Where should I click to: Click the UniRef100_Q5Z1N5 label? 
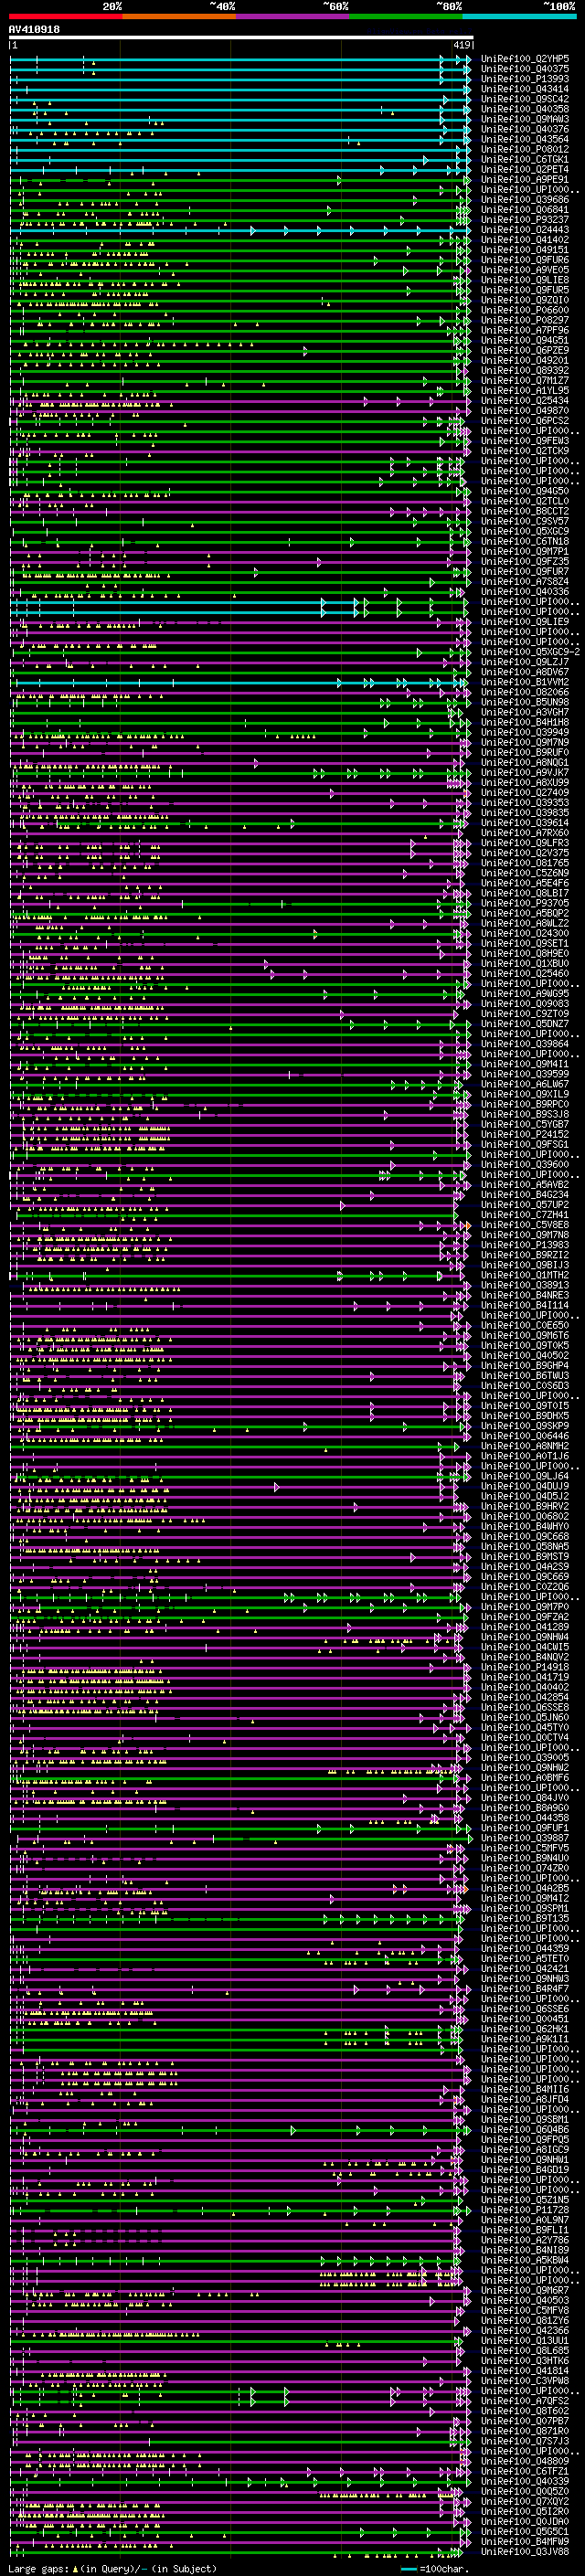click(525, 2199)
